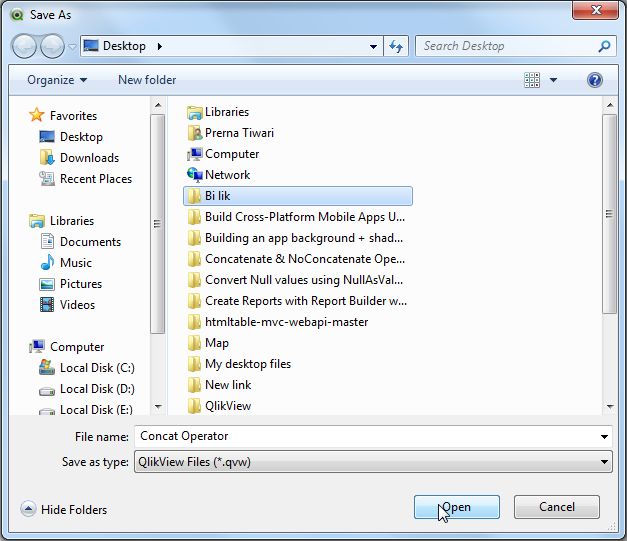Click navigation pane scroll up arrow

click(158, 105)
